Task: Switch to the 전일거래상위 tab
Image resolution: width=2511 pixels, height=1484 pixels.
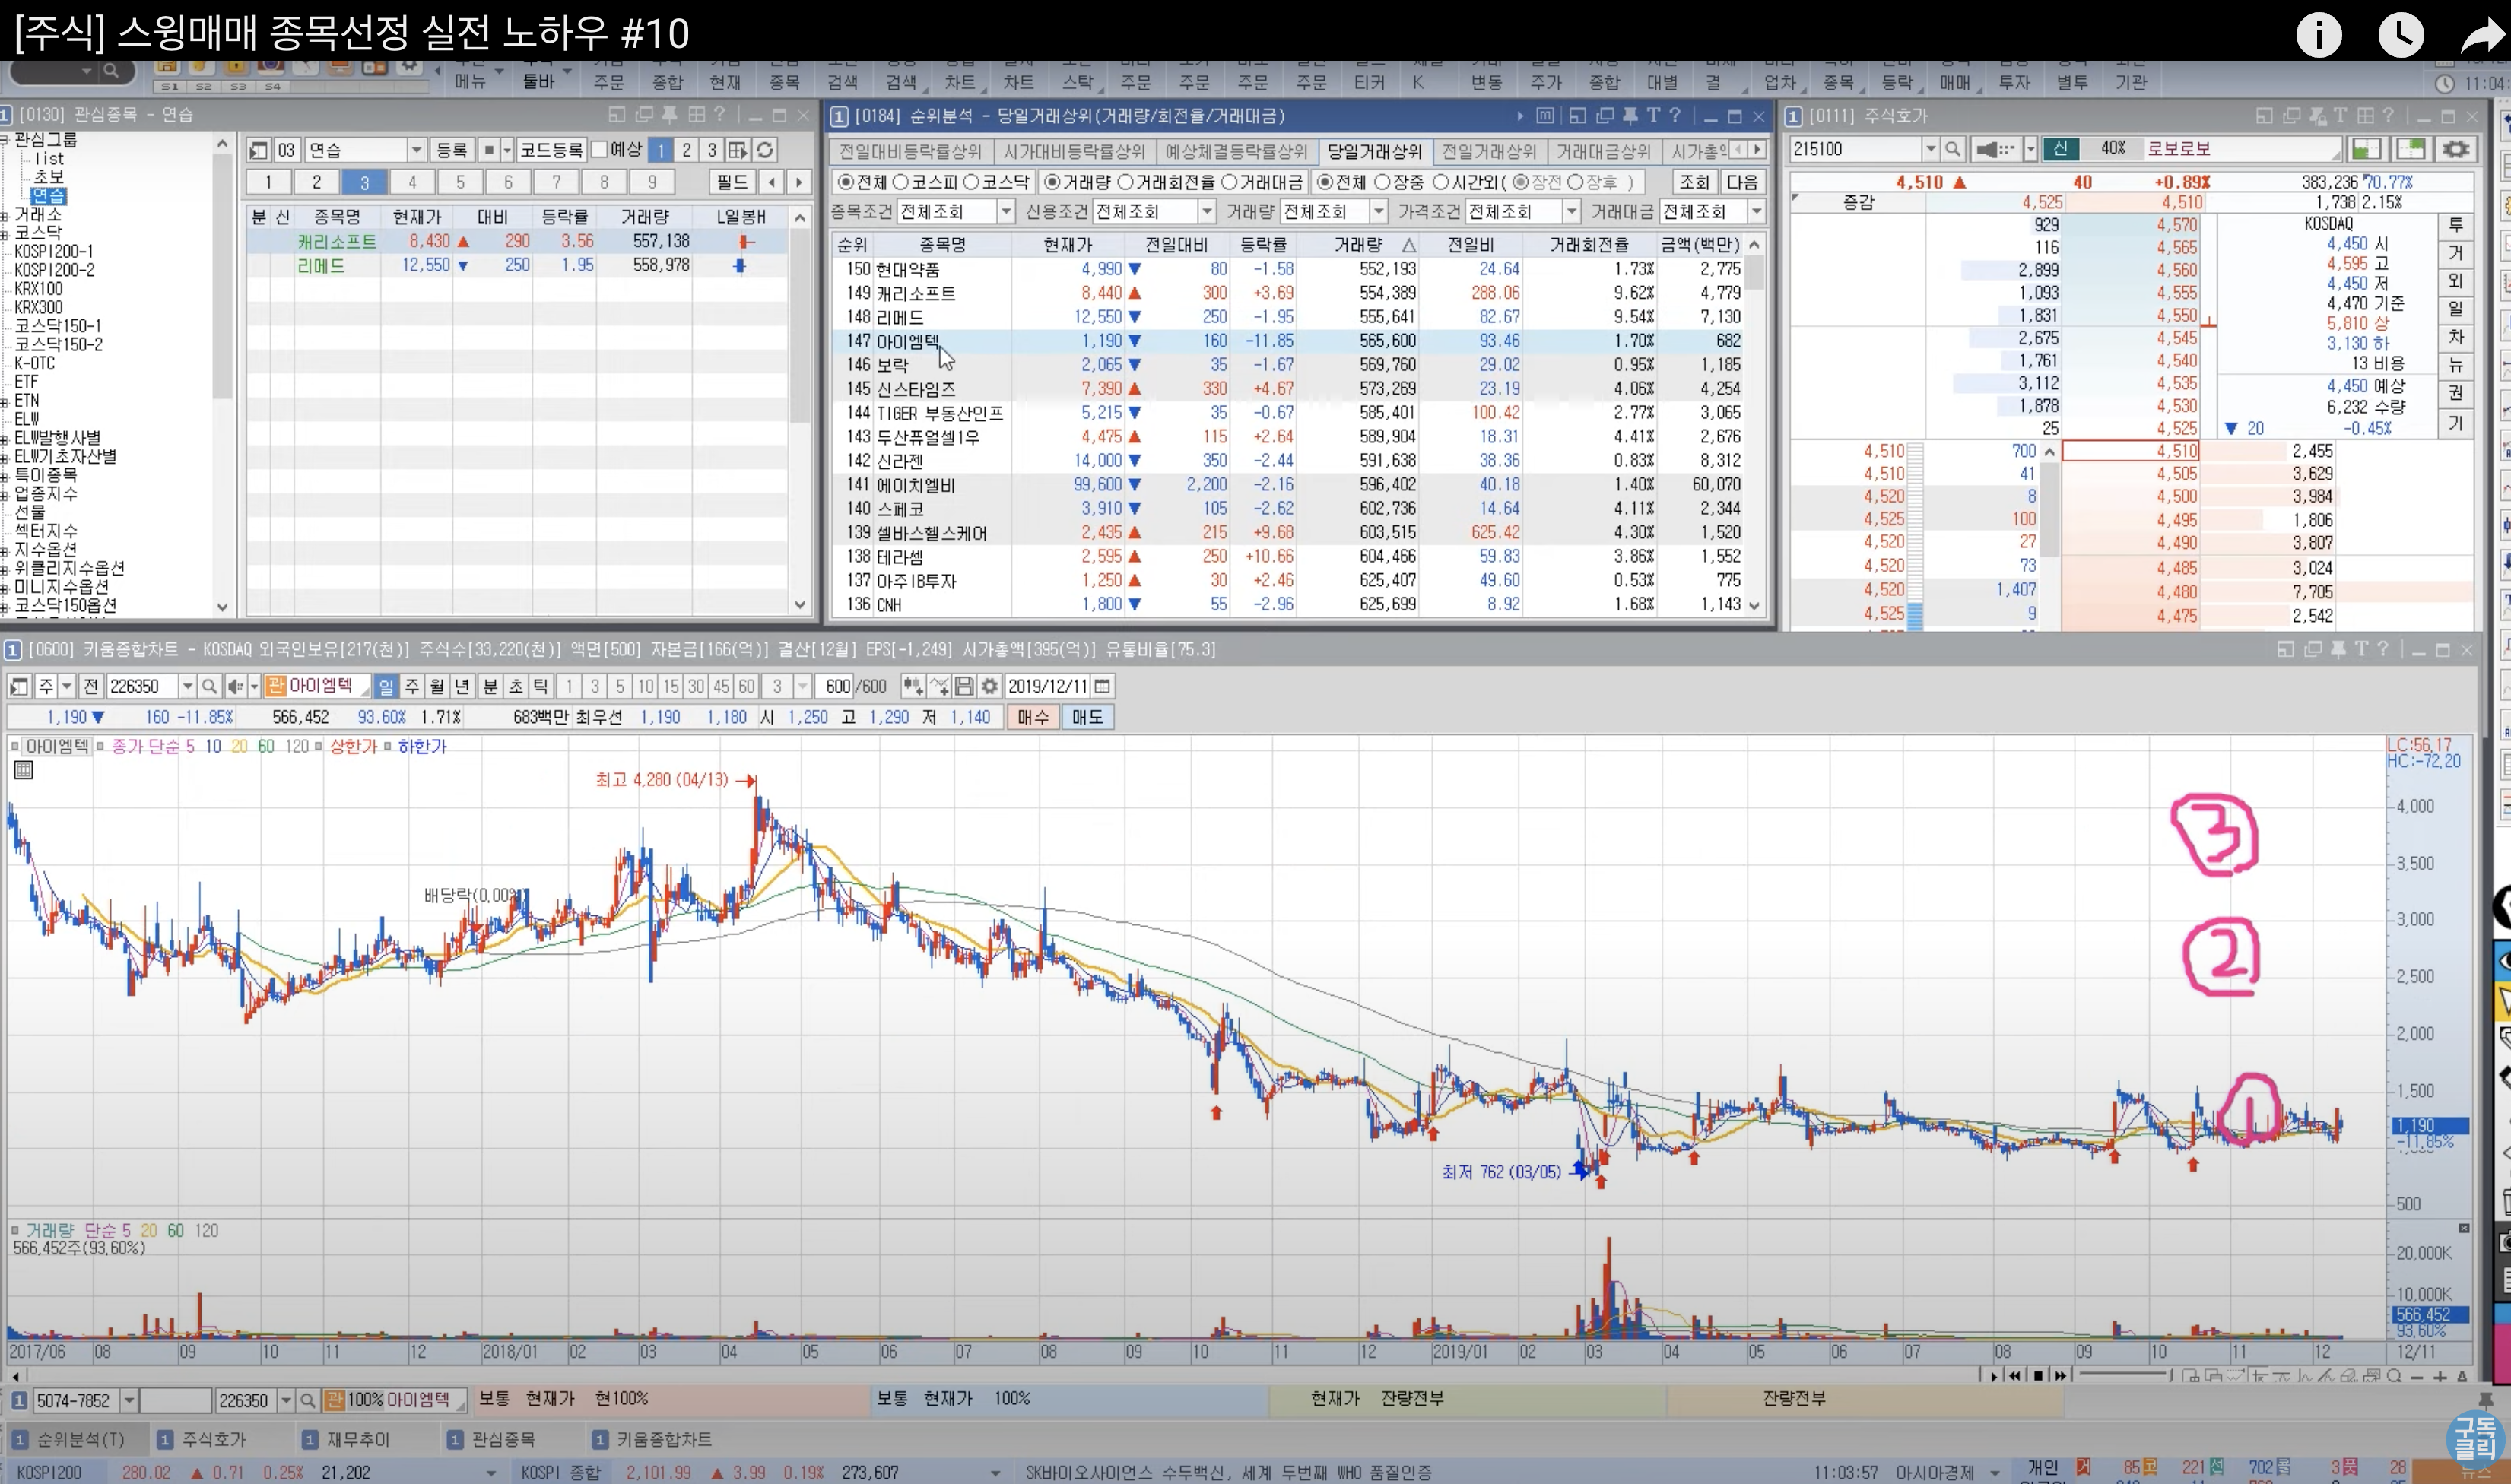Action: point(1488,151)
